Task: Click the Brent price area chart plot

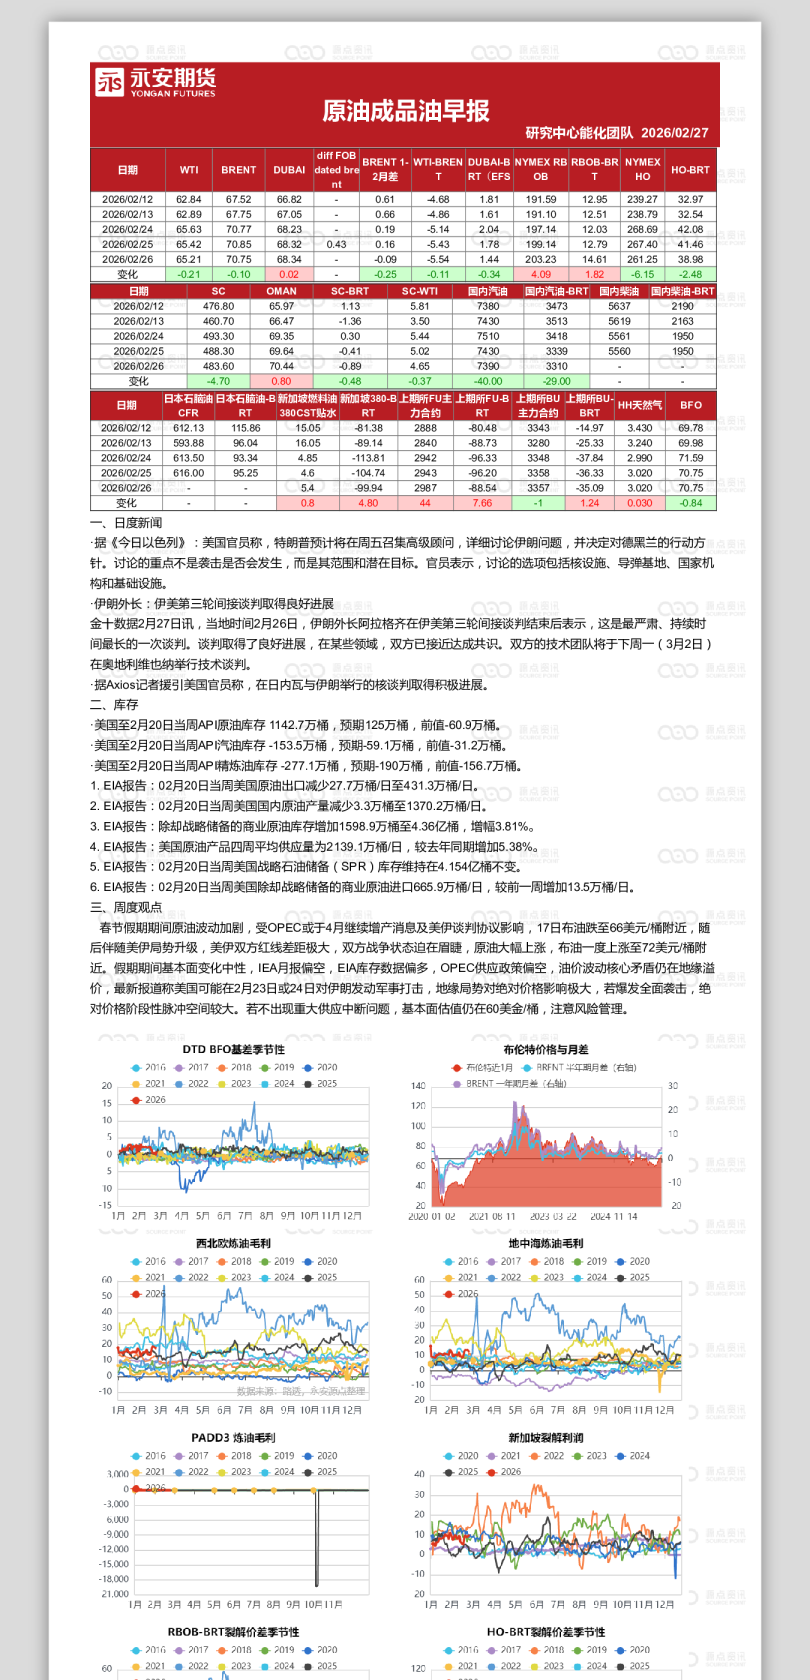Action: pyautogui.click(x=546, y=1146)
